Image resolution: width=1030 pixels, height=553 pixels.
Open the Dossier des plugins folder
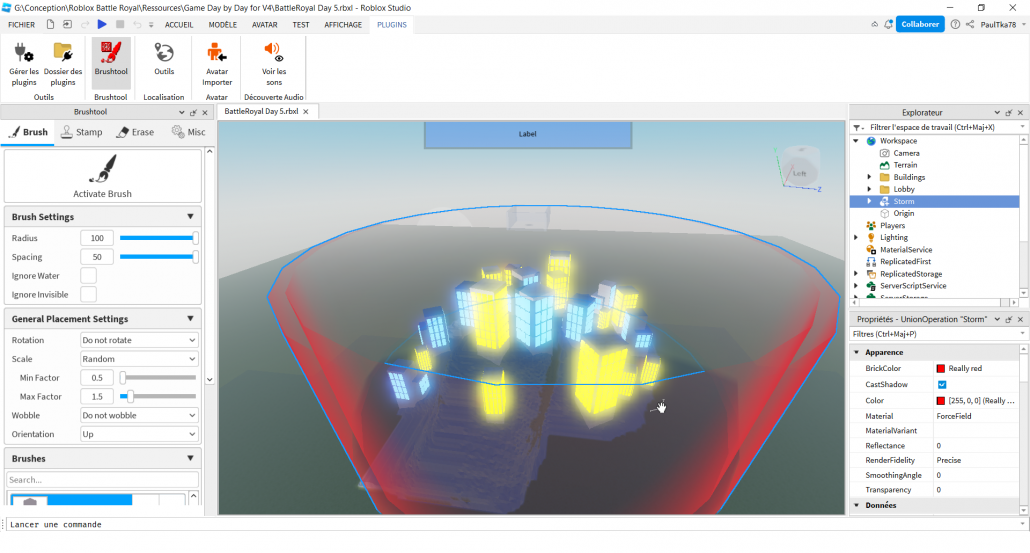pyautogui.click(x=63, y=53)
